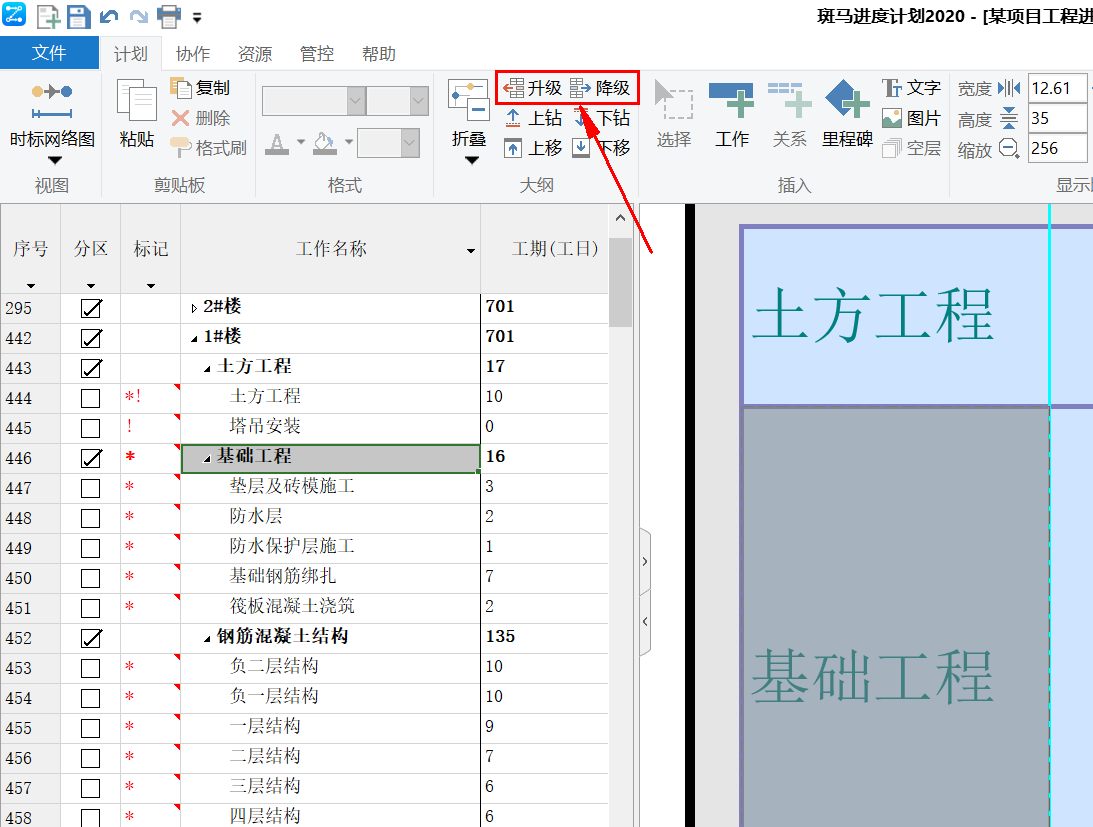
Task: Add a 关系 relation link
Action: [789, 110]
